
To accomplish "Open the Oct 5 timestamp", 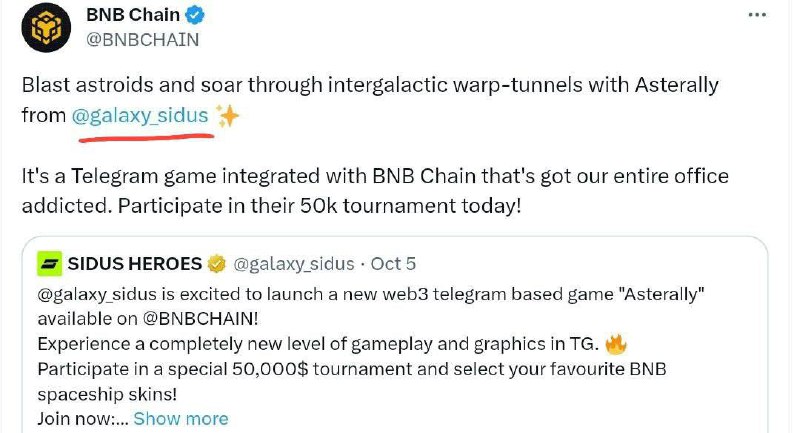I will 393,264.
